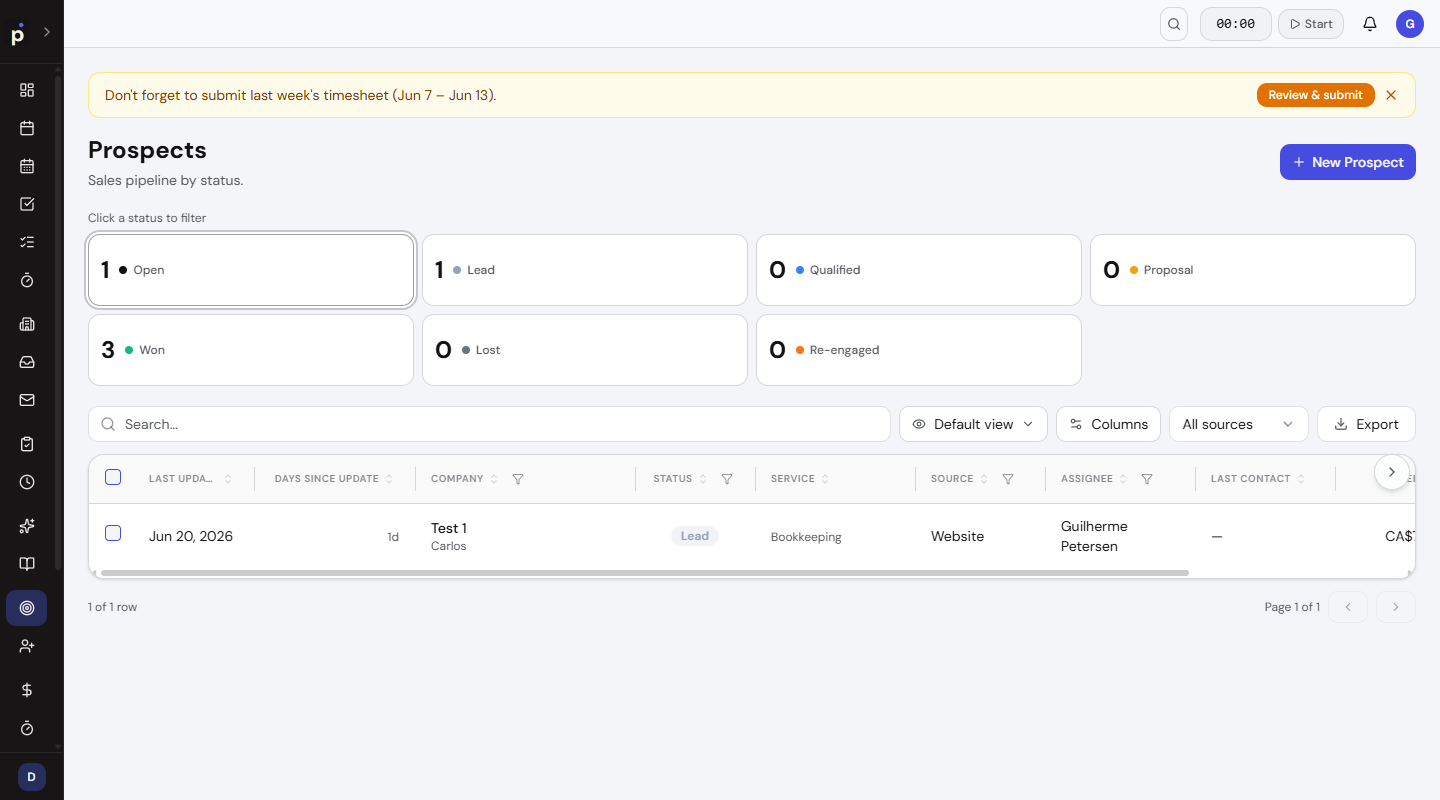
Task: Open the Columns settings button
Action: coord(1108,424)
